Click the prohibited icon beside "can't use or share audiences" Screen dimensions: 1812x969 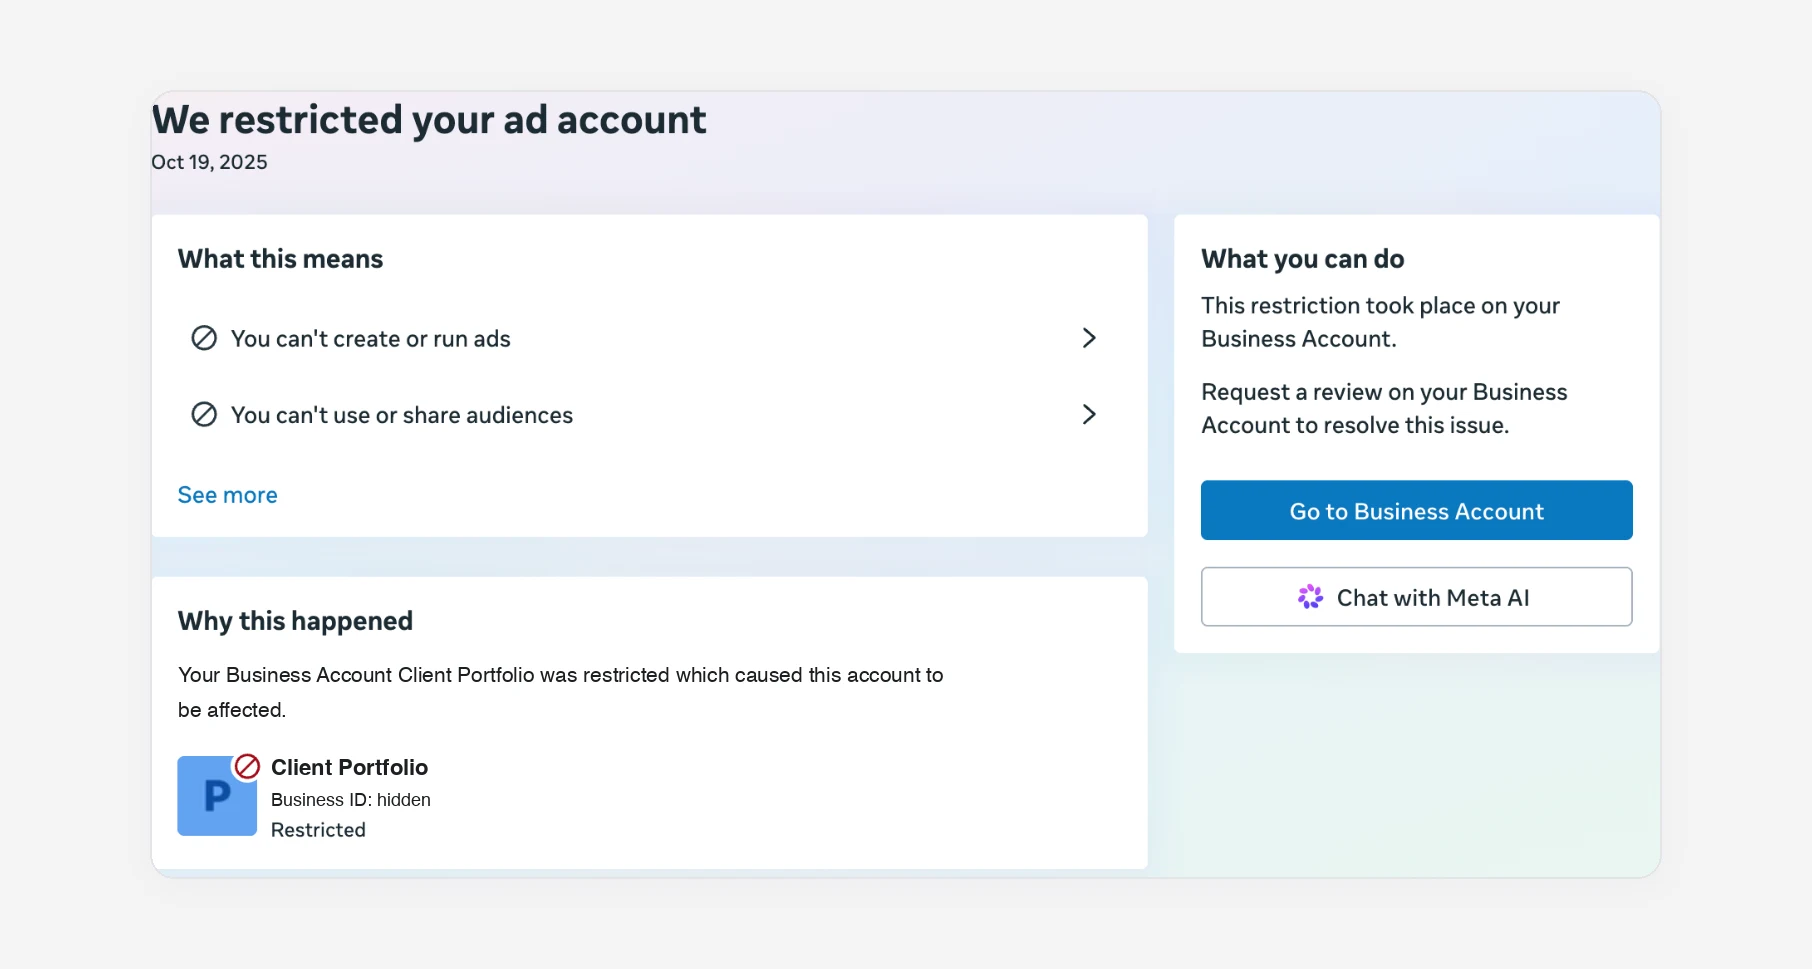(x=204, y=414)
